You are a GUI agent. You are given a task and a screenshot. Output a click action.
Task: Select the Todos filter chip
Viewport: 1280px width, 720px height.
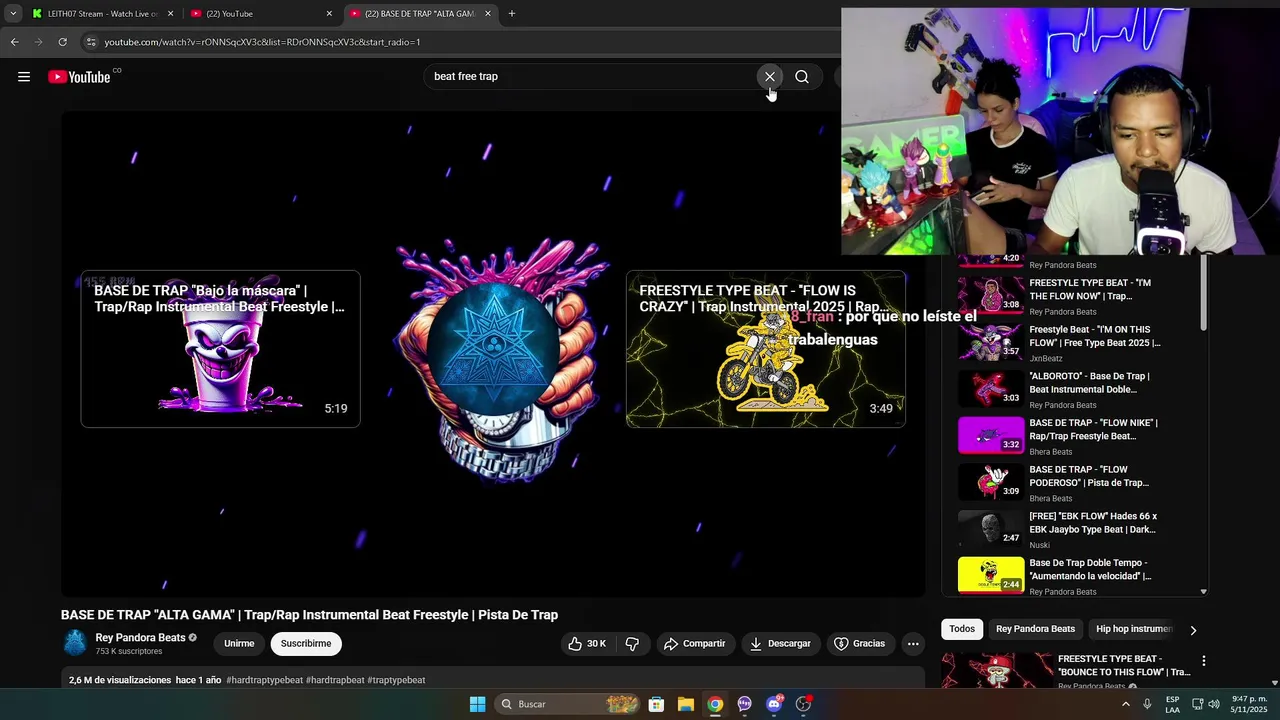962,629
